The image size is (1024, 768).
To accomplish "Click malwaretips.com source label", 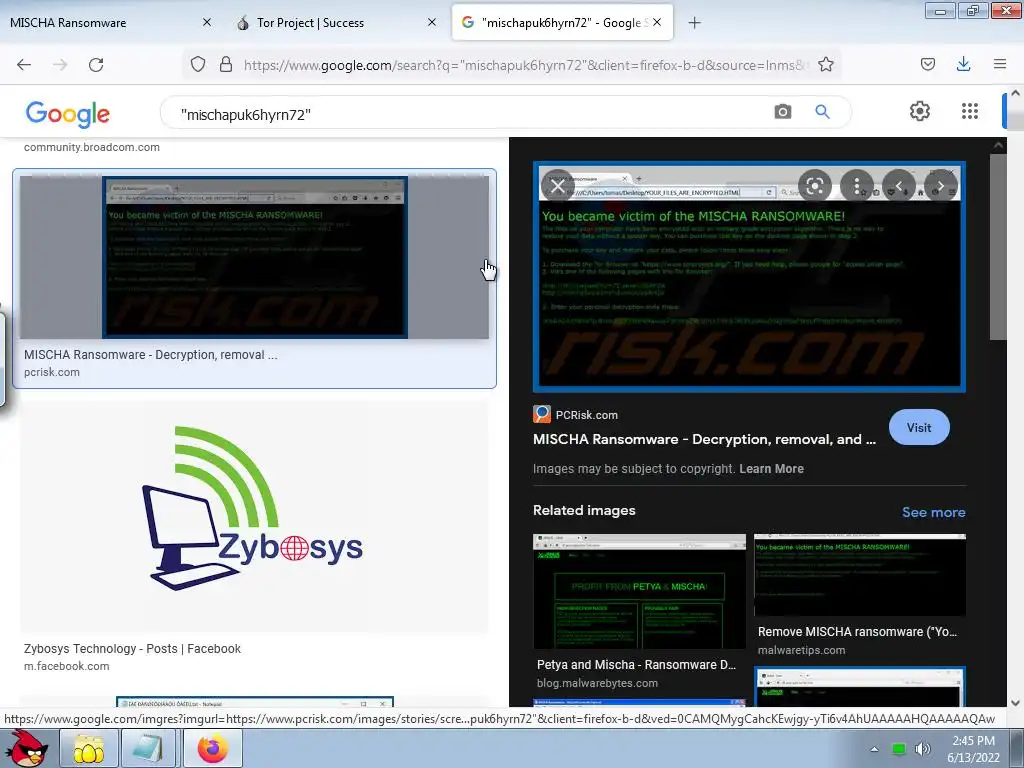I will (801, 650).
